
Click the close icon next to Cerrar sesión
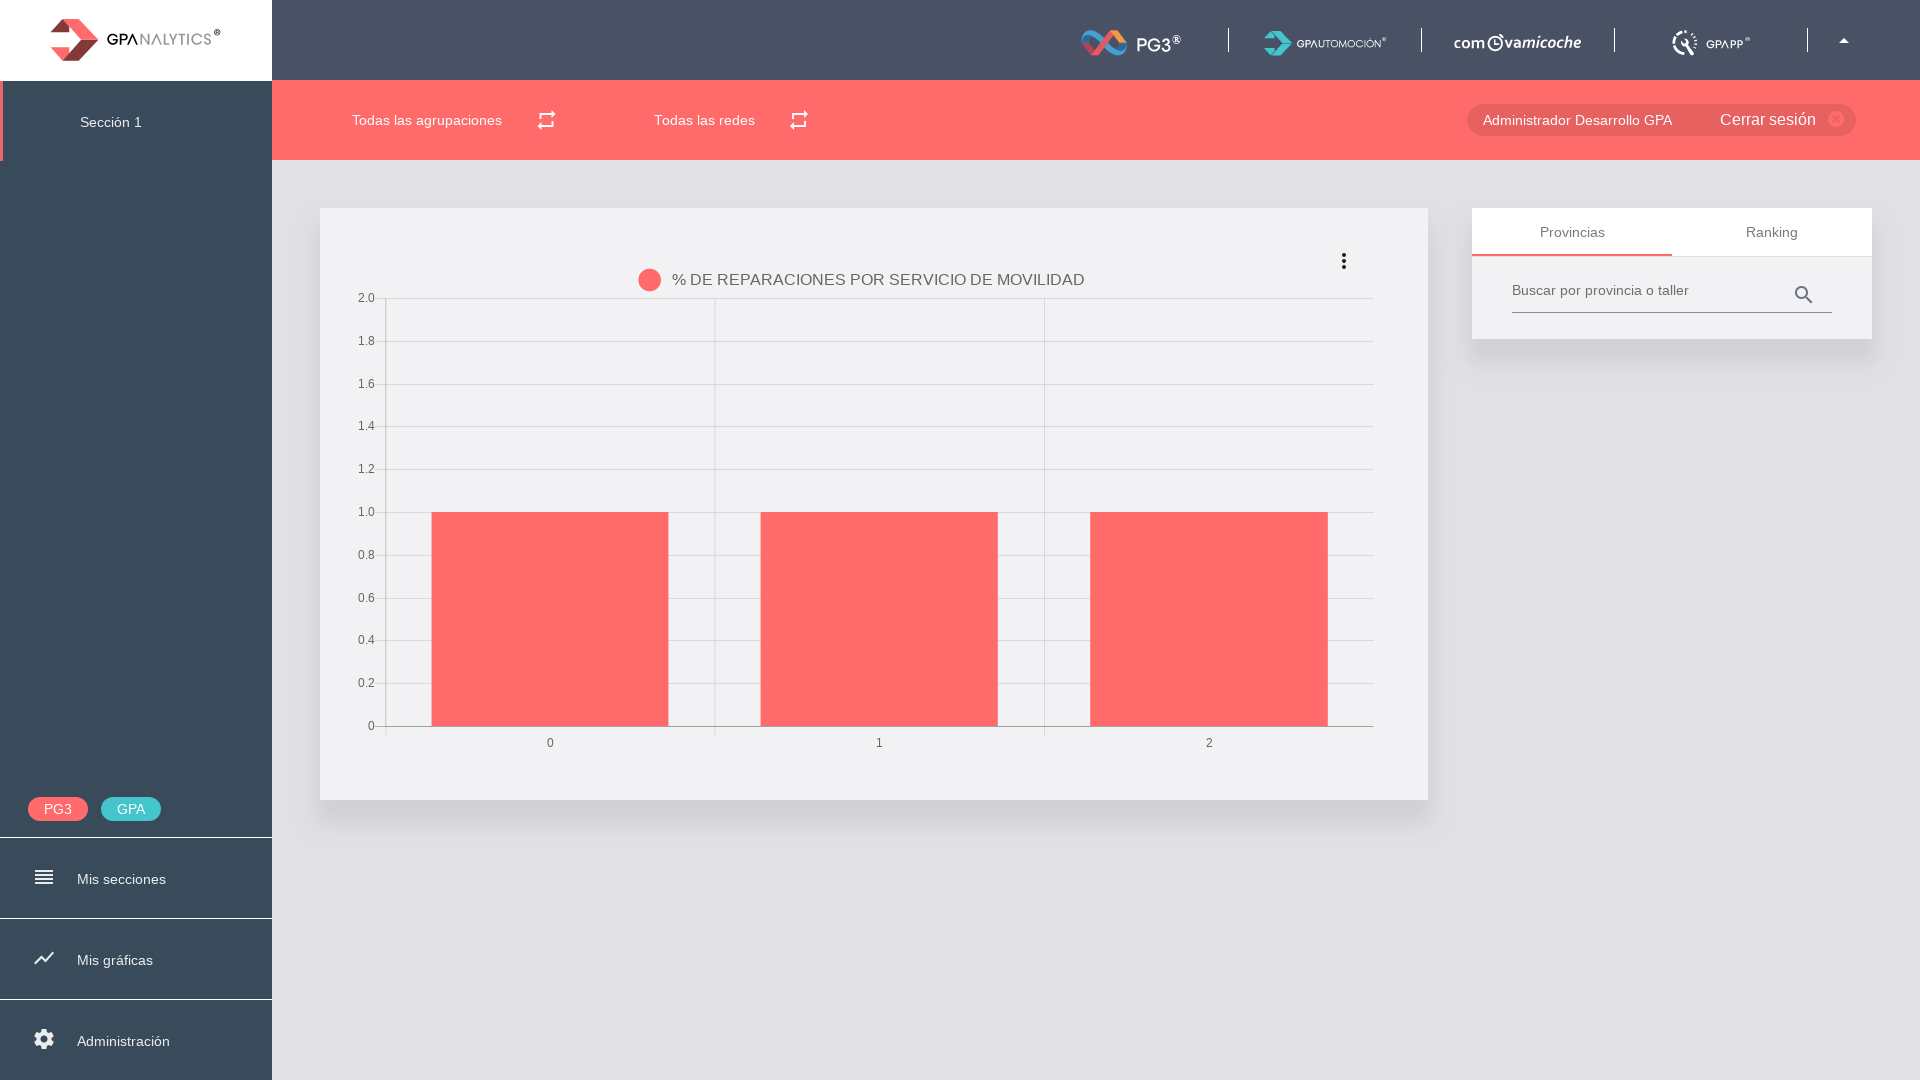point(1836,119)
